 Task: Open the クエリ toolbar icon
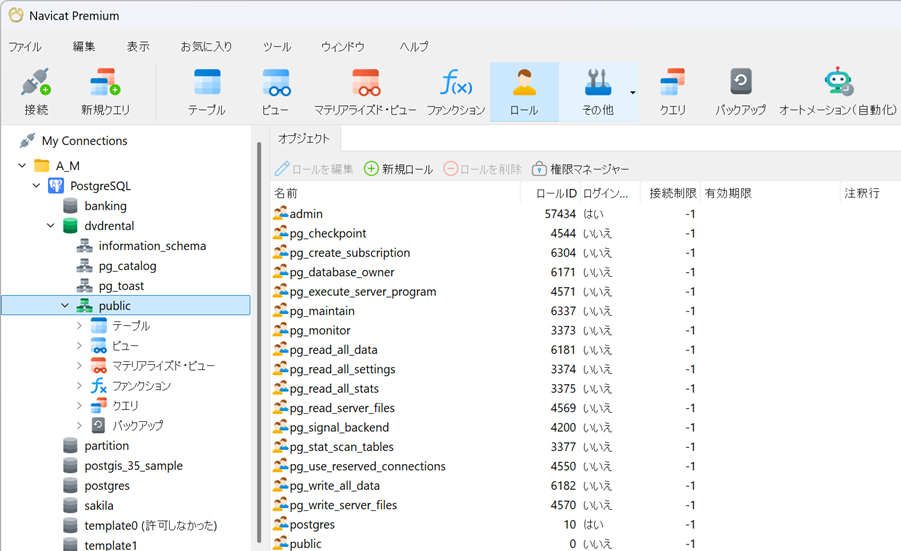672,83
